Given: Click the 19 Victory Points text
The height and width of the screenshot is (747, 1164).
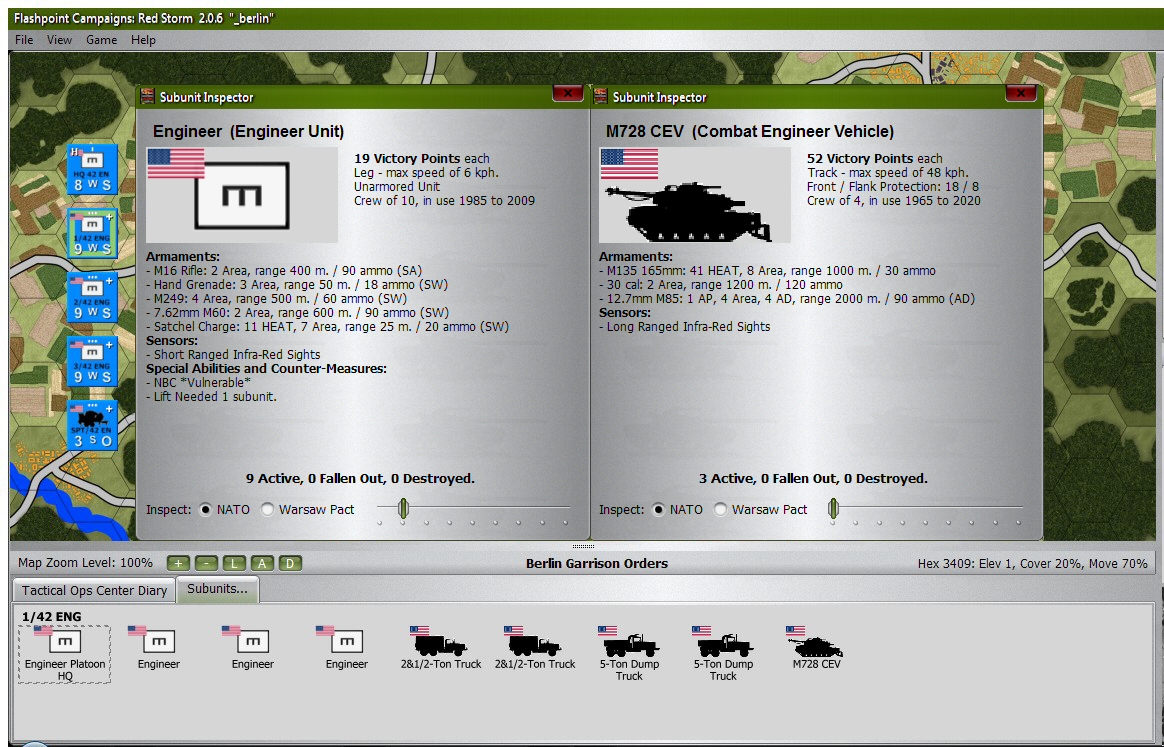Looking at the screenshot, I should pyautogui.click(x=409, y=158).
